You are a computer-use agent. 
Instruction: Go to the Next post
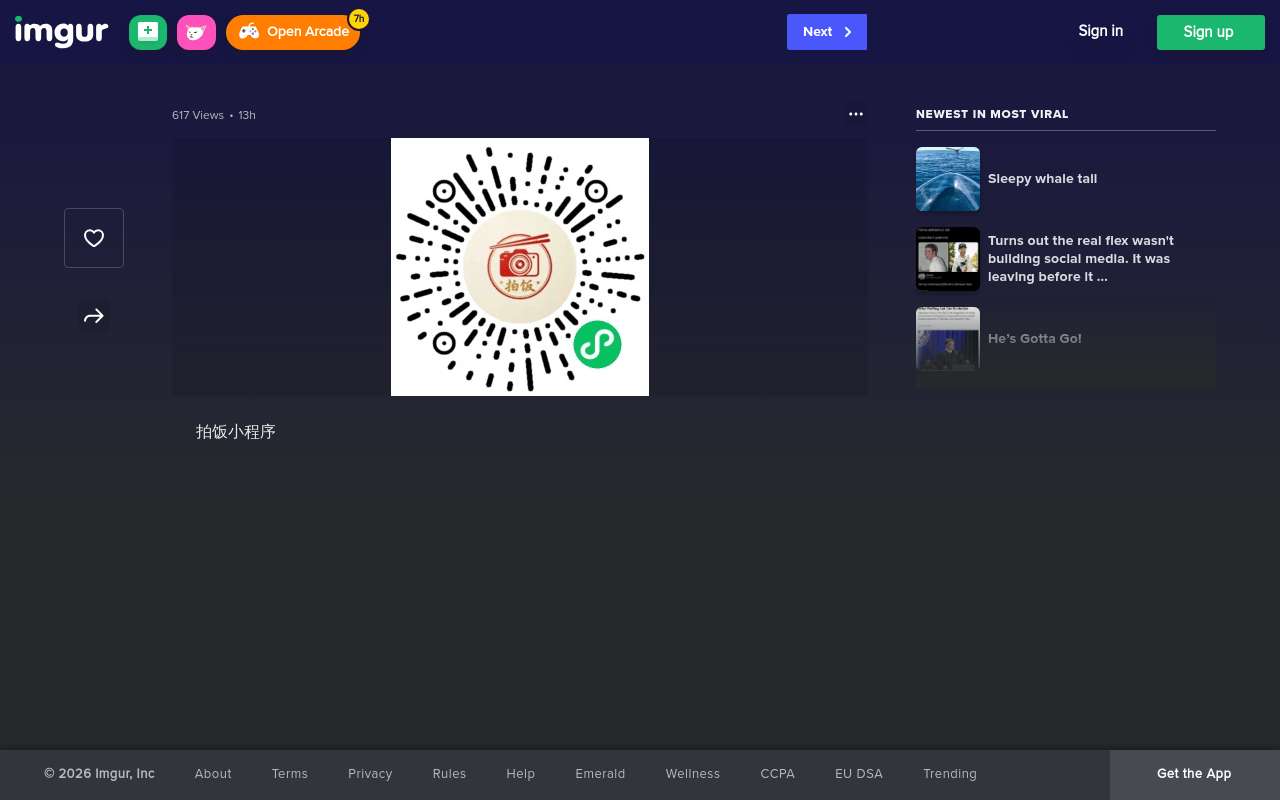coord(827,32)
